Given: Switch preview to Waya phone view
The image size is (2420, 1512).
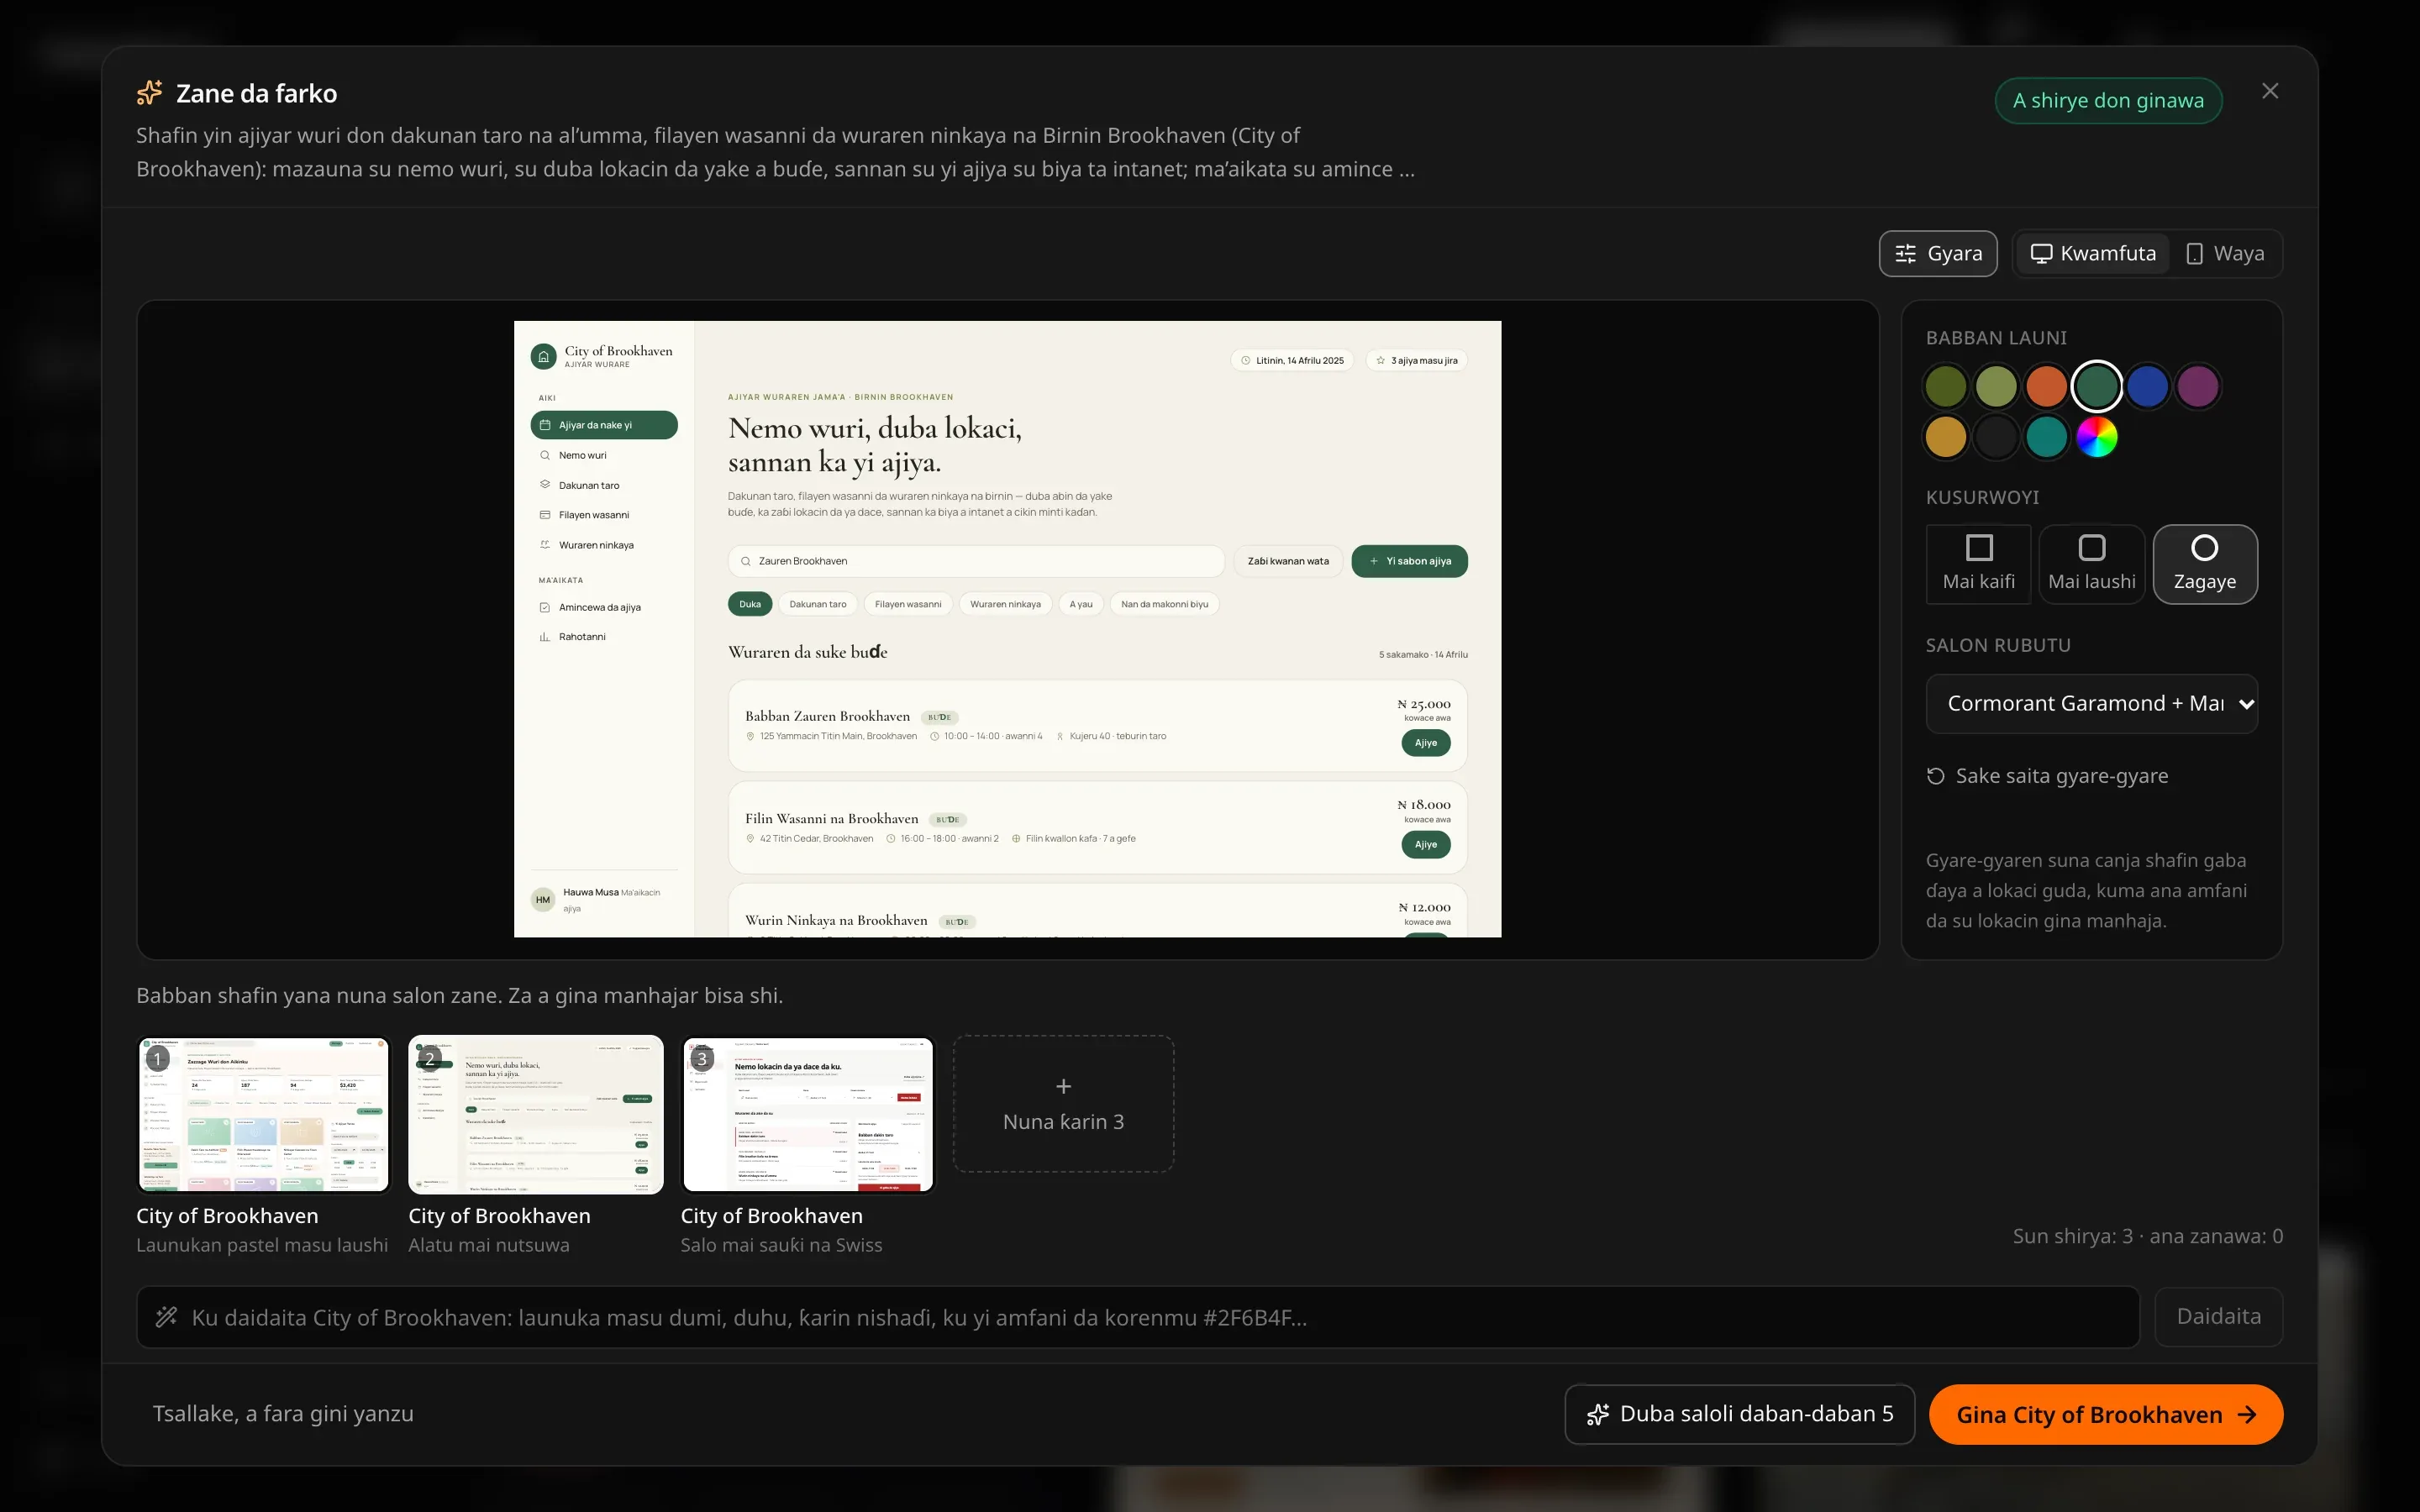Looking at the screenshot, I should tap(2225, 254).
